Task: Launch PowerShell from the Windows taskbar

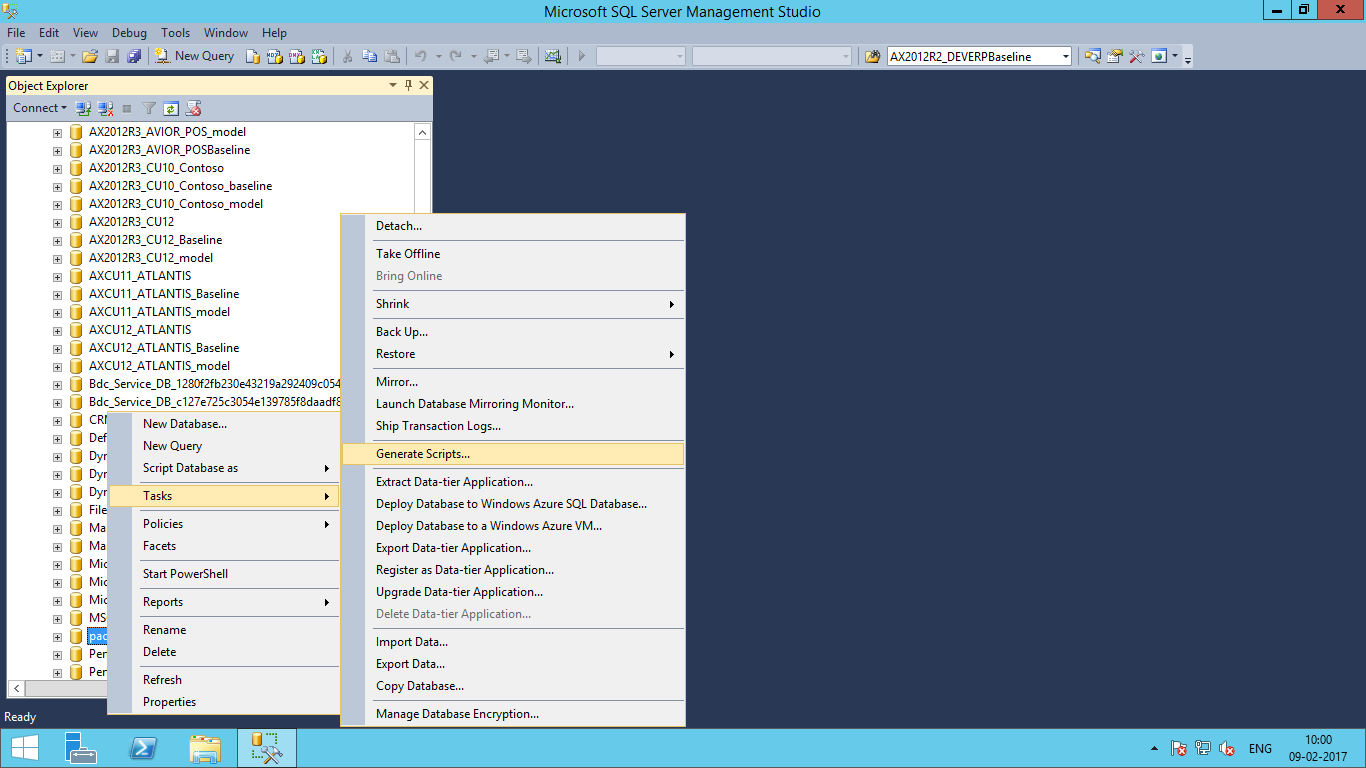Action: point(143,748)
